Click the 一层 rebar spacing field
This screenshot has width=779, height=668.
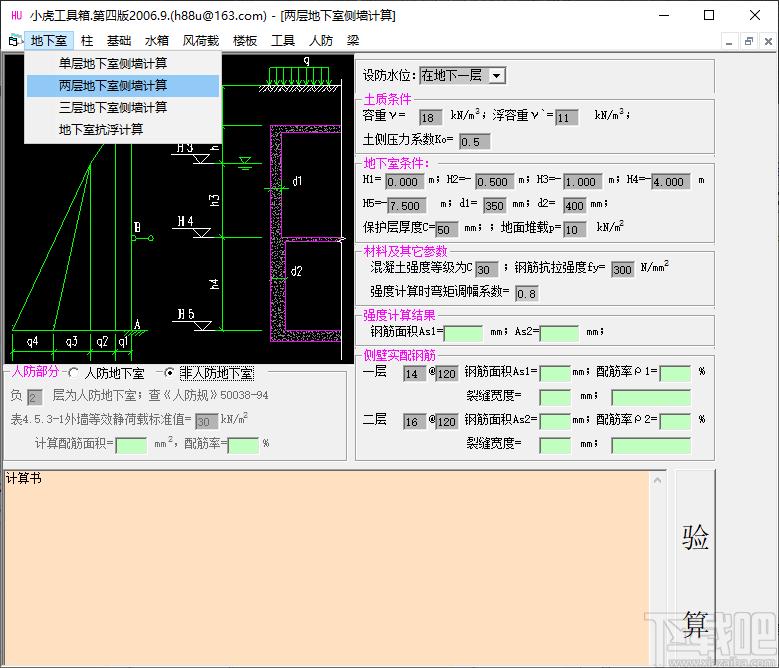click(x=447, y=373)
